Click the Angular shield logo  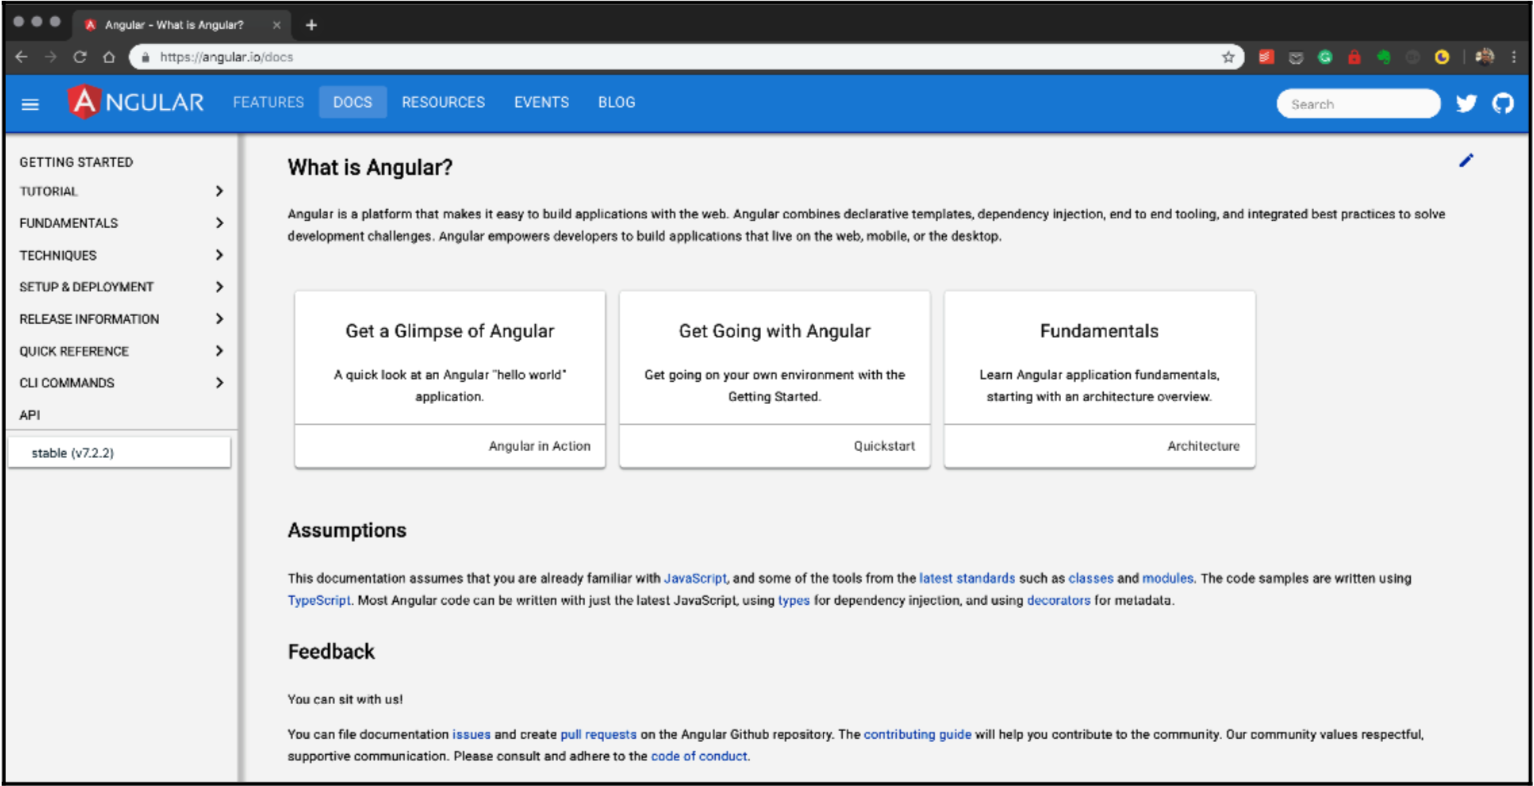(x=84, y=102)
